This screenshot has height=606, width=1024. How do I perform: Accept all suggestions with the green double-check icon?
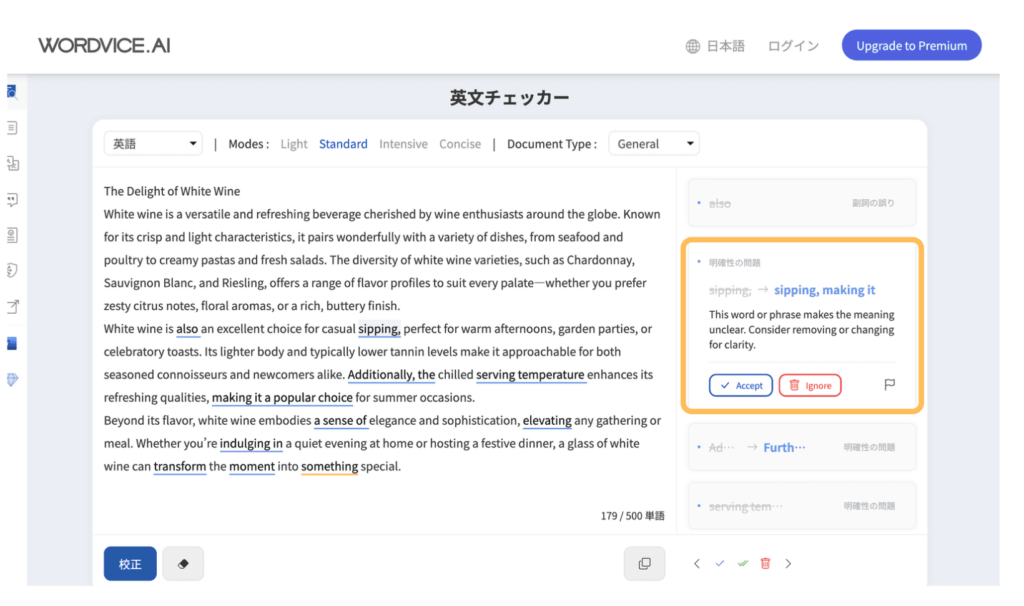click(742, 563)
